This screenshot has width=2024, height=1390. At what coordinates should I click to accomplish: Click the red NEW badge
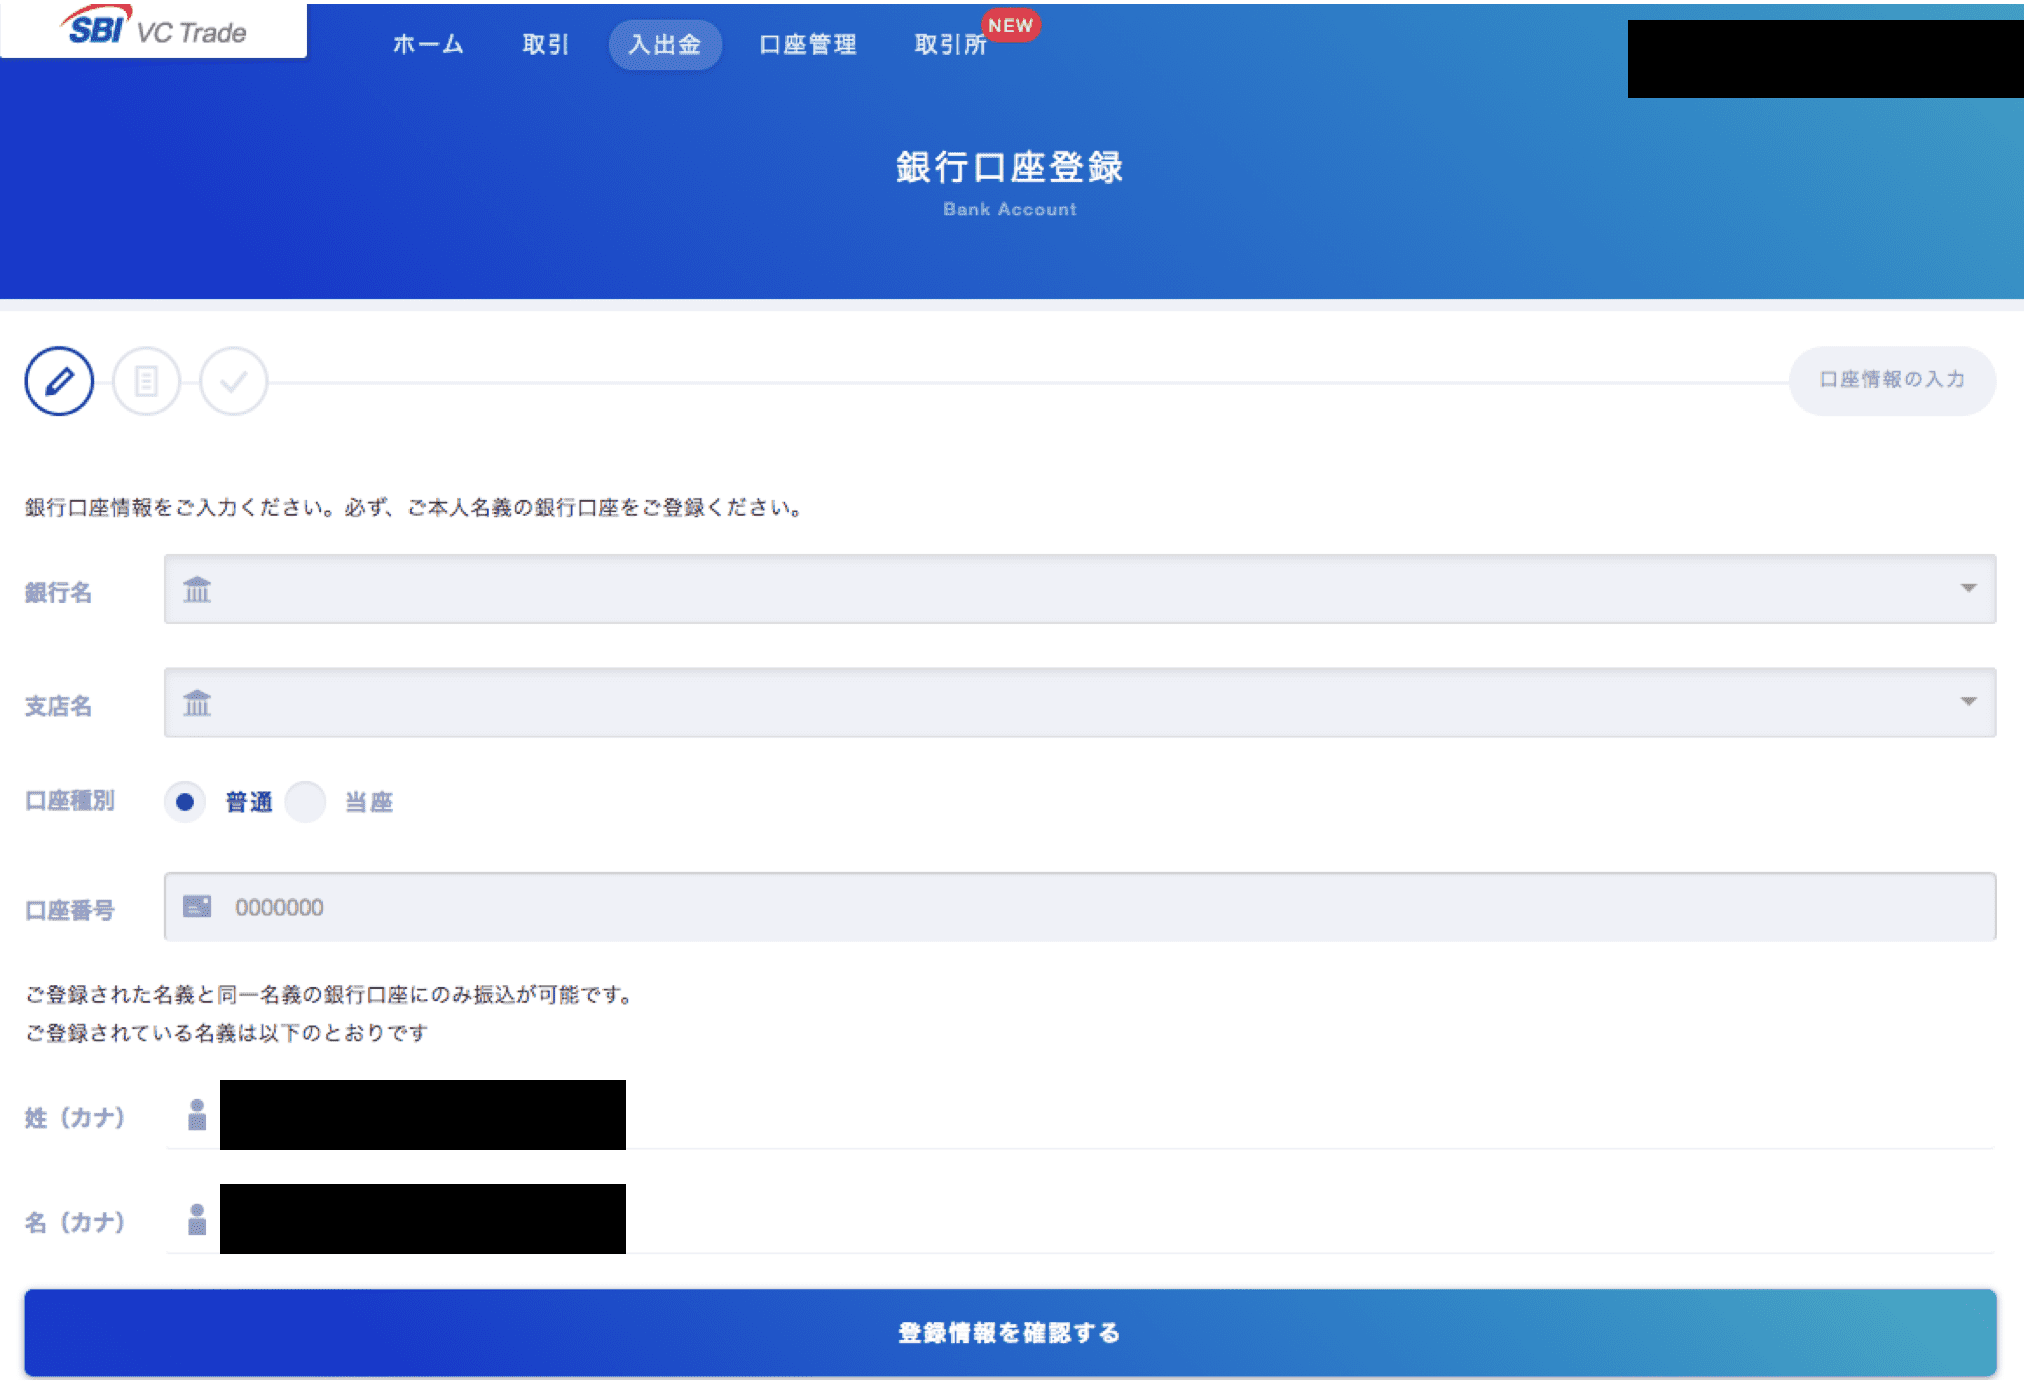click(1010, 26)
